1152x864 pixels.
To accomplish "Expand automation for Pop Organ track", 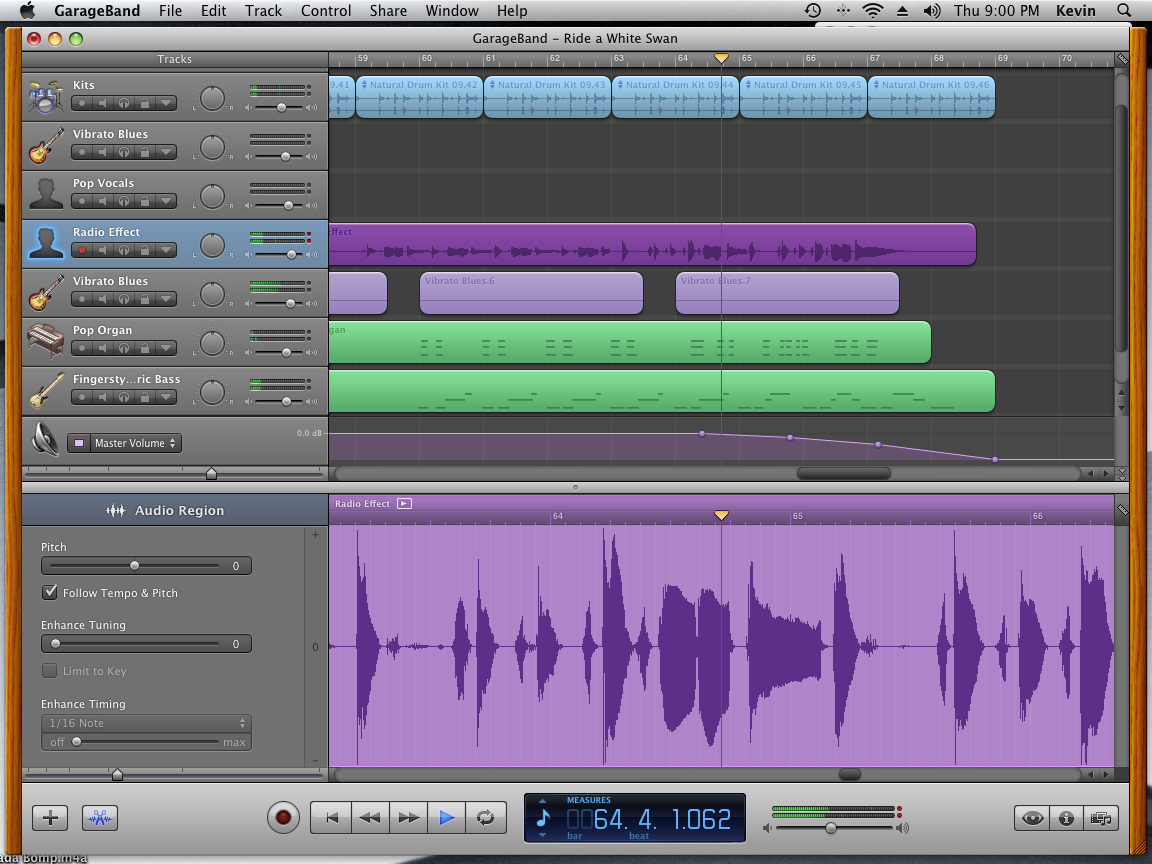I will (x=166, y=348).
